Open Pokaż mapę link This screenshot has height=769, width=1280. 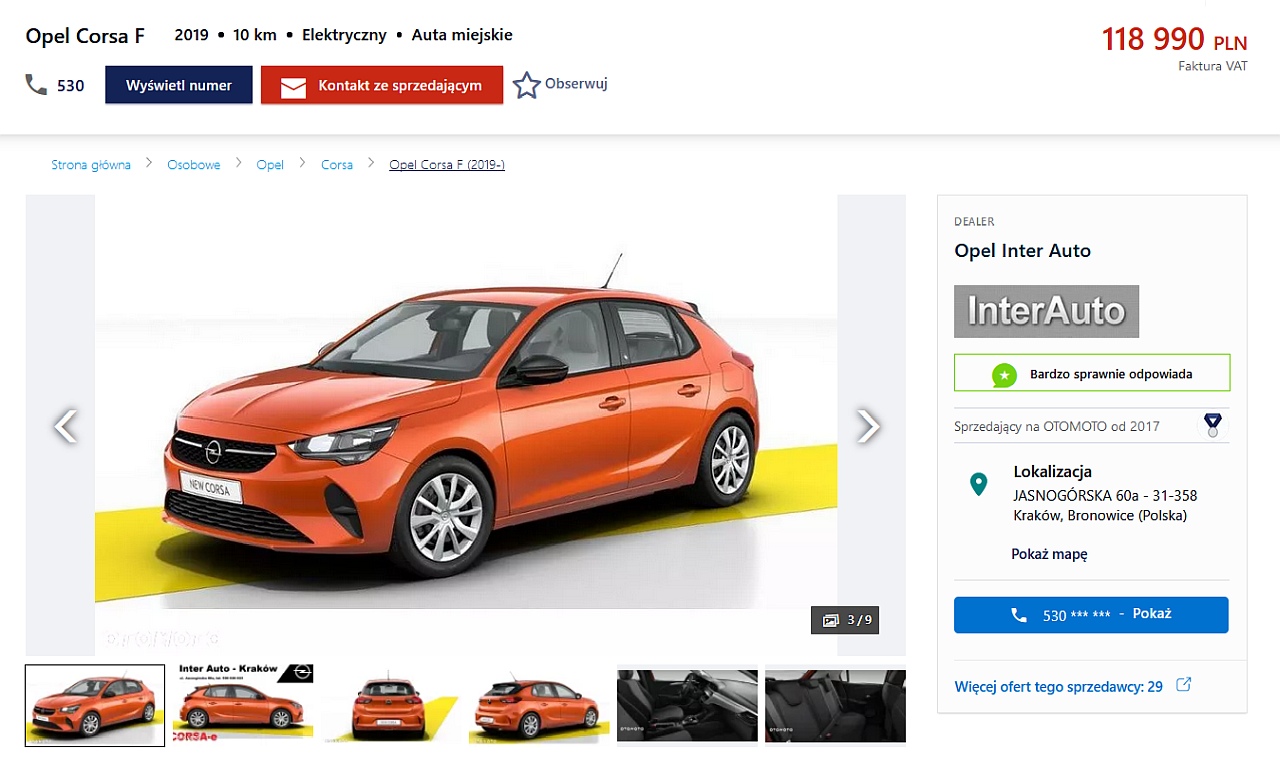1049,554
